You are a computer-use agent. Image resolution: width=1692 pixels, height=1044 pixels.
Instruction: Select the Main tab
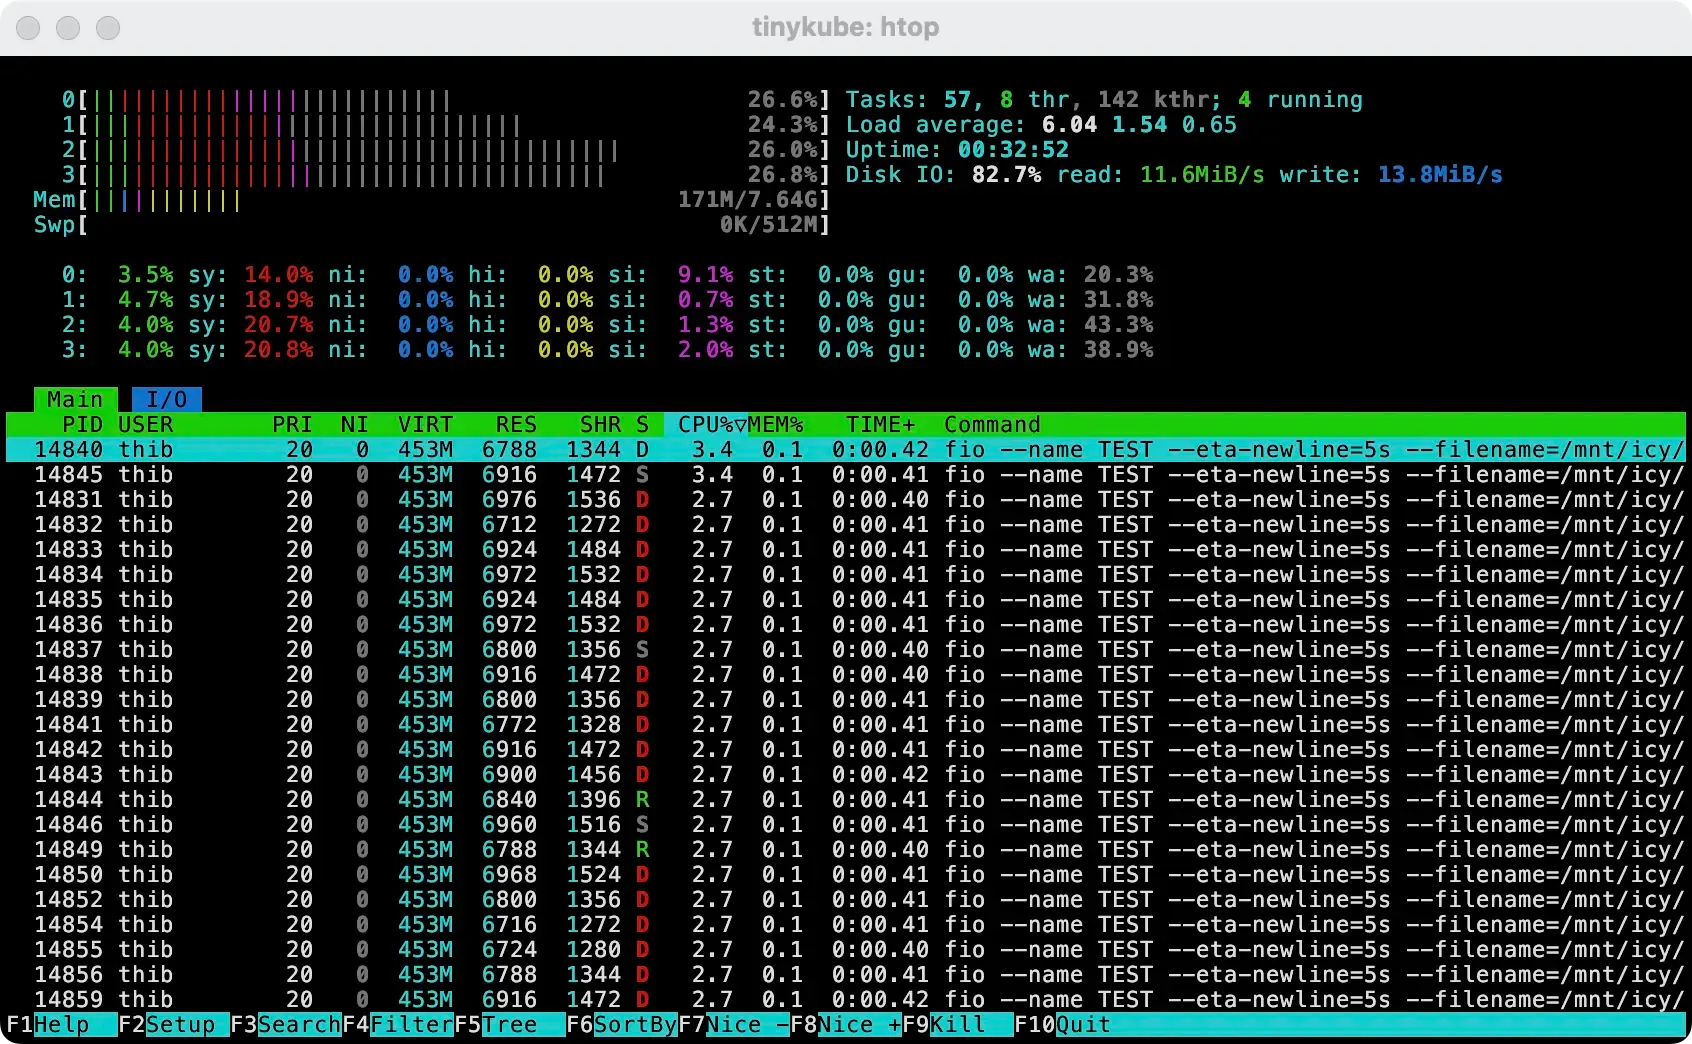[x=74, y=399]
